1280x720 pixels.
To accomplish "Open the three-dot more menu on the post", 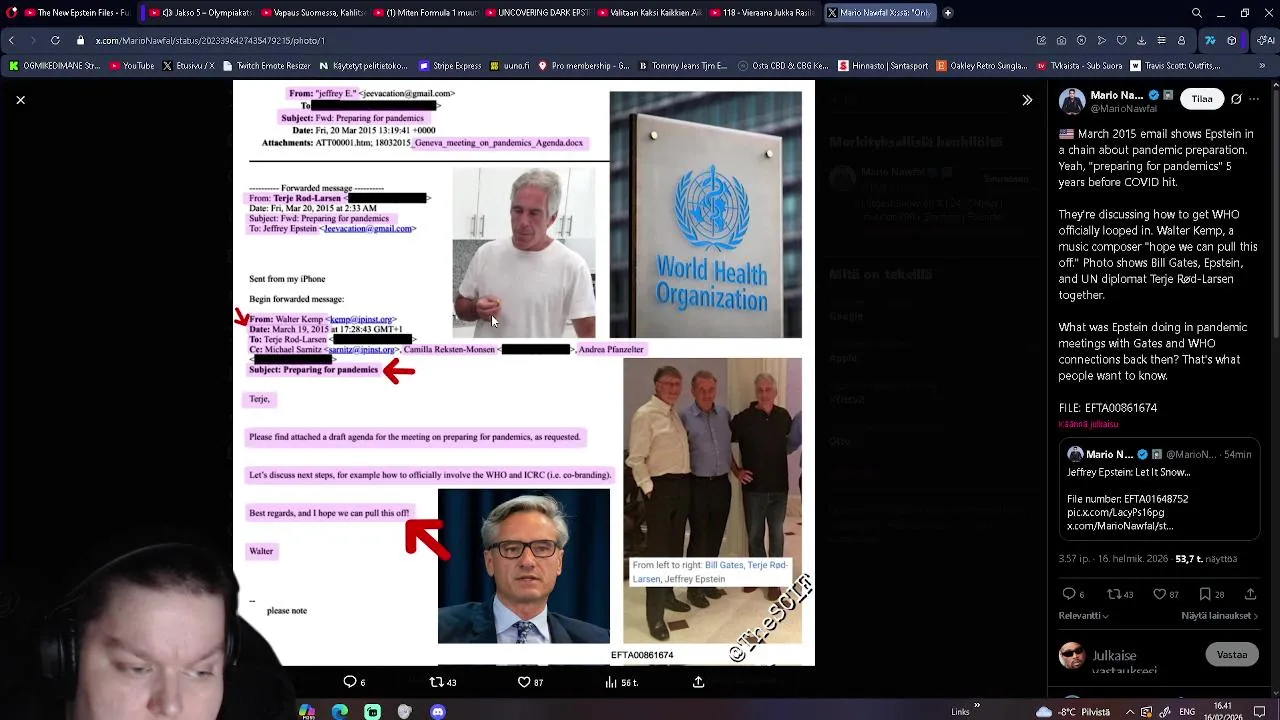I will [x=1254, y=99].
